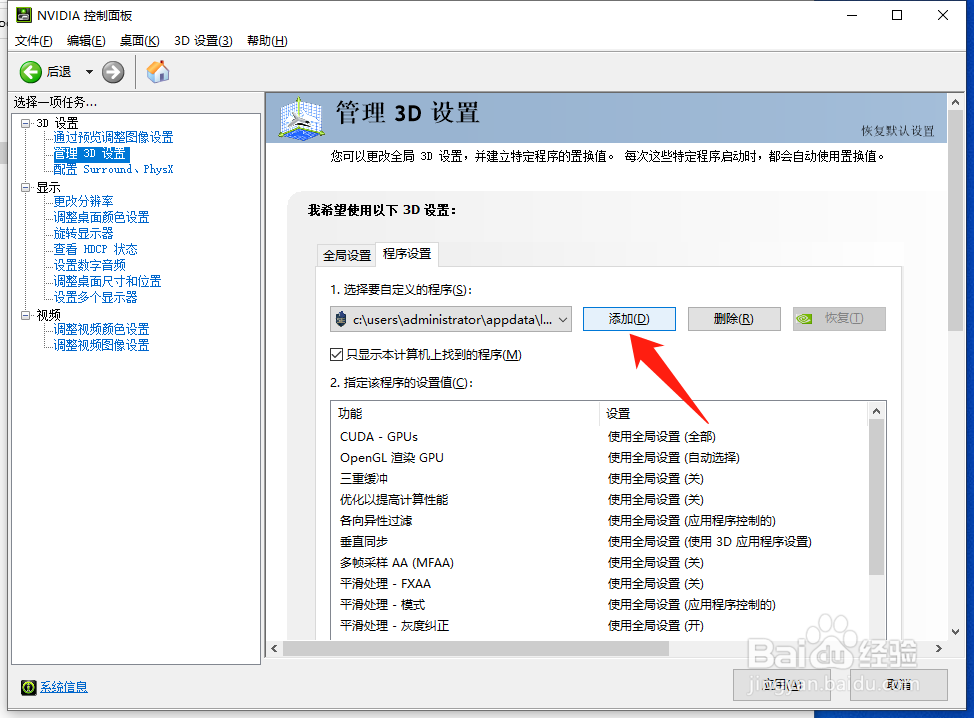The image size is (974, 718).
Task: Select the 平滑处理 - FXAA row
Action: coord(599,584)
